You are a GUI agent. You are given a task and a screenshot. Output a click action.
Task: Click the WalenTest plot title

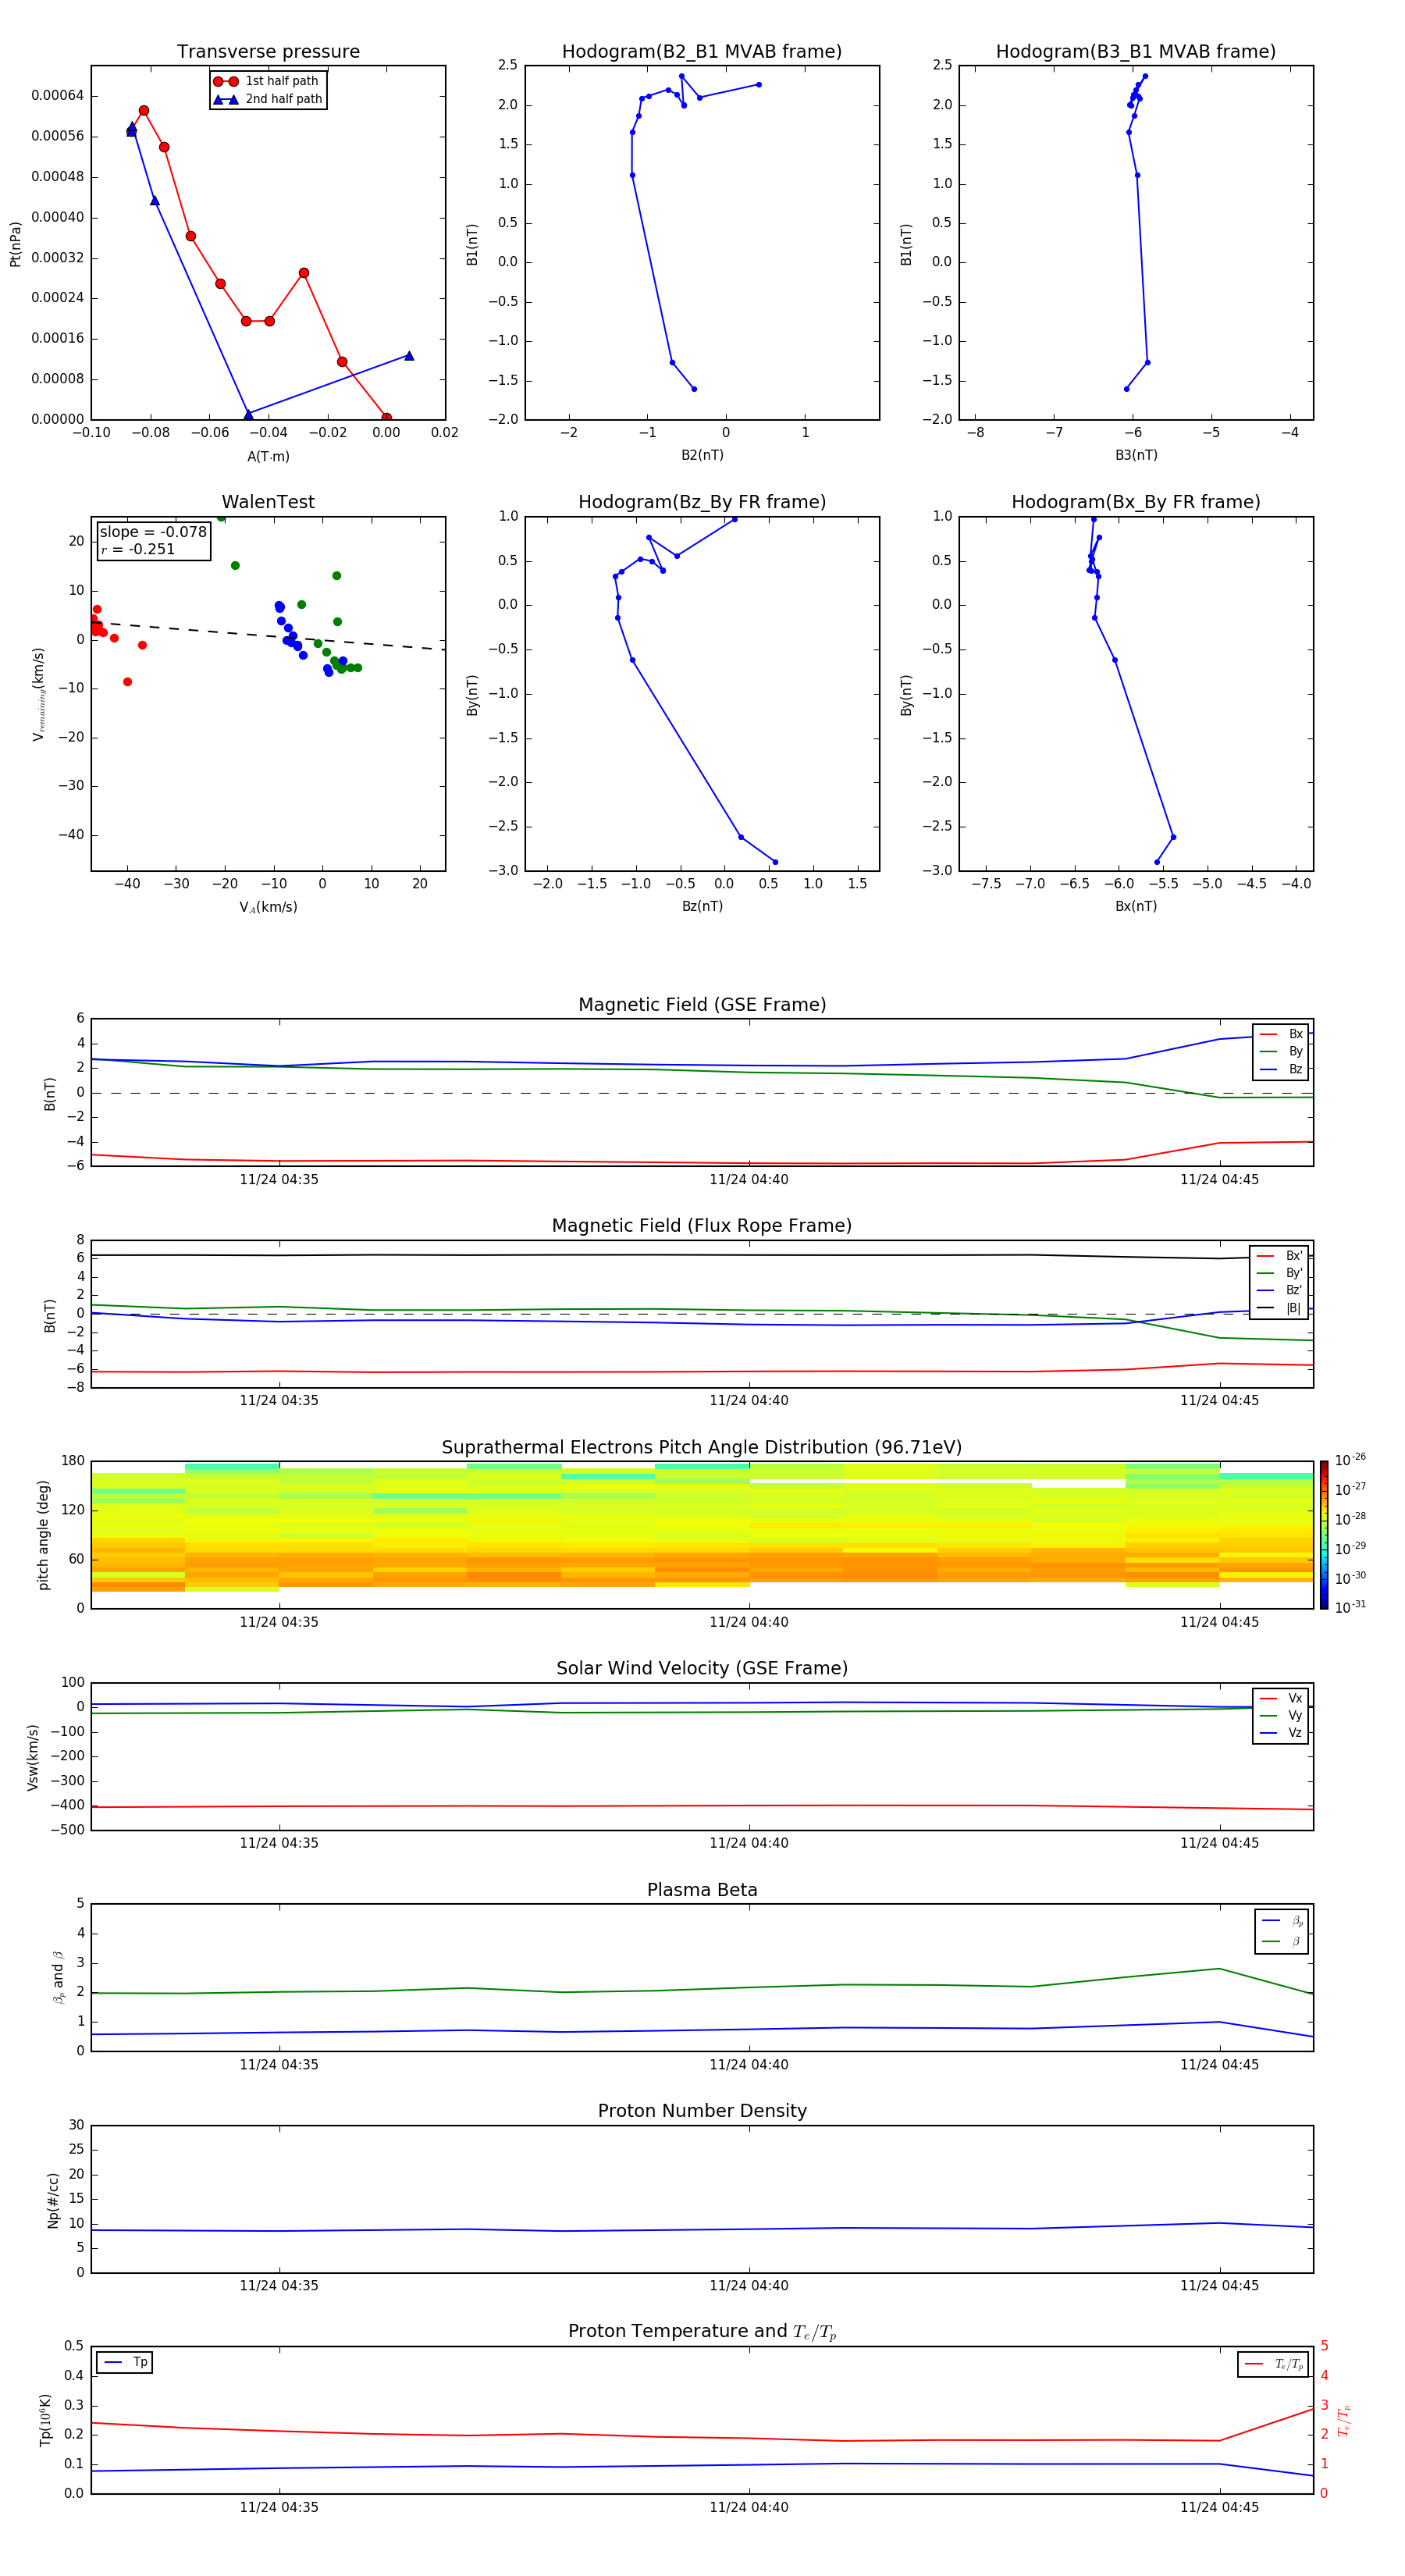pyautogui.click(x=268, y=502)
